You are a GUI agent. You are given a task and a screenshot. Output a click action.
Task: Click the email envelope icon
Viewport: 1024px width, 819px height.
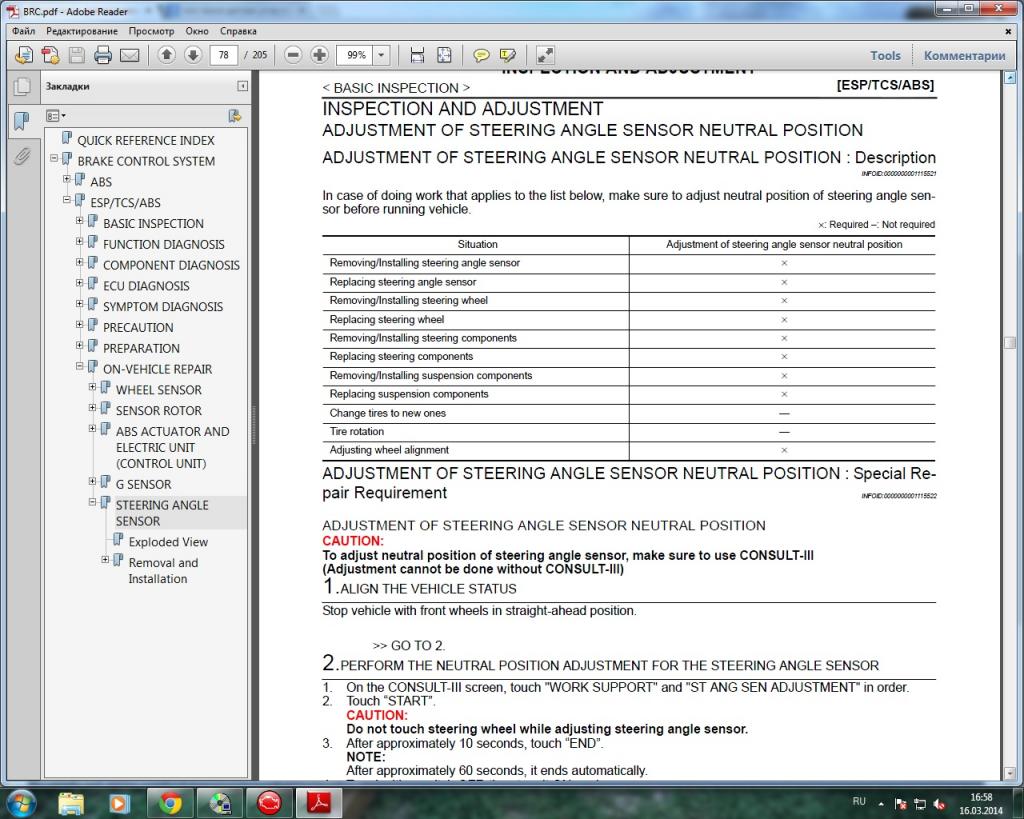click(x=129, y=55)
